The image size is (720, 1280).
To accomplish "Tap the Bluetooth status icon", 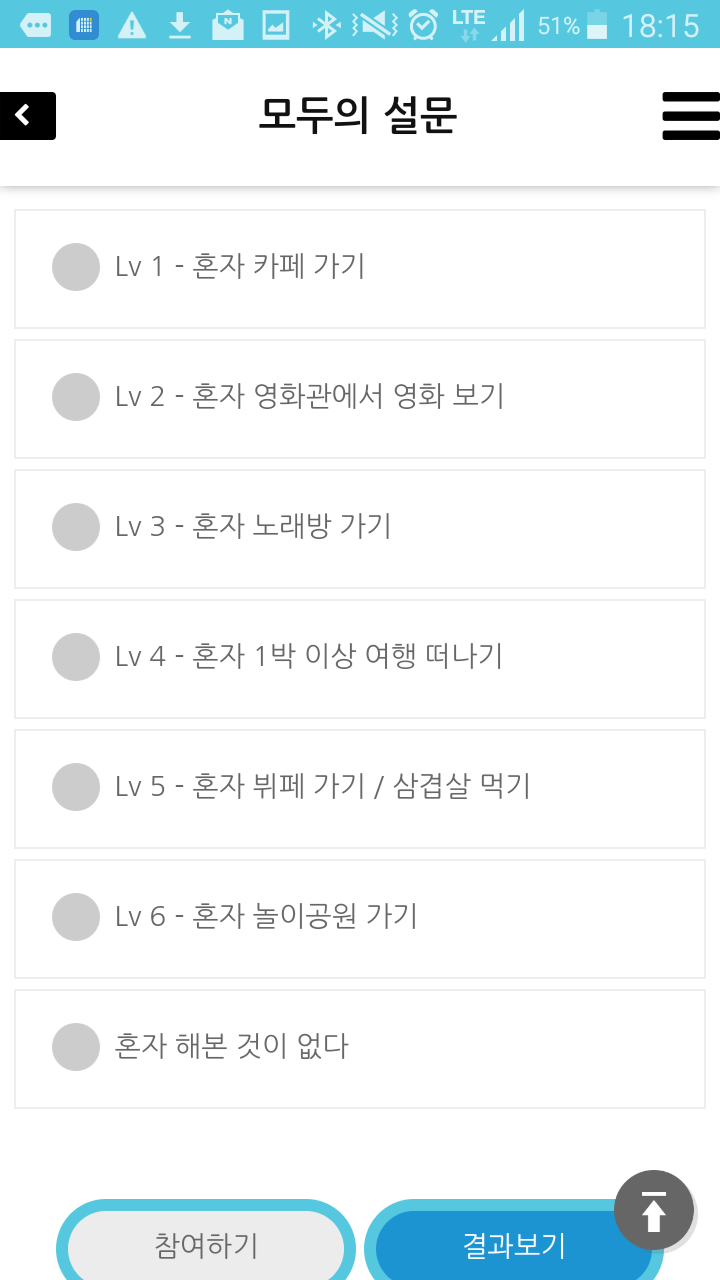I will [326, 25].
